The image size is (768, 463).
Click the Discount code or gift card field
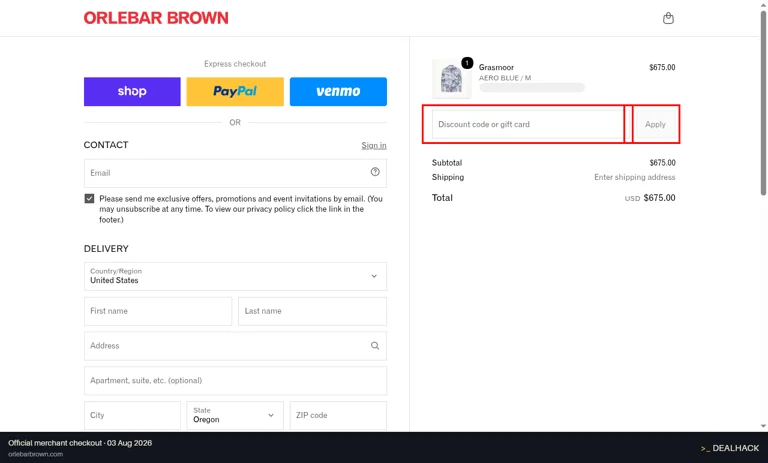(x=528, y=124)
